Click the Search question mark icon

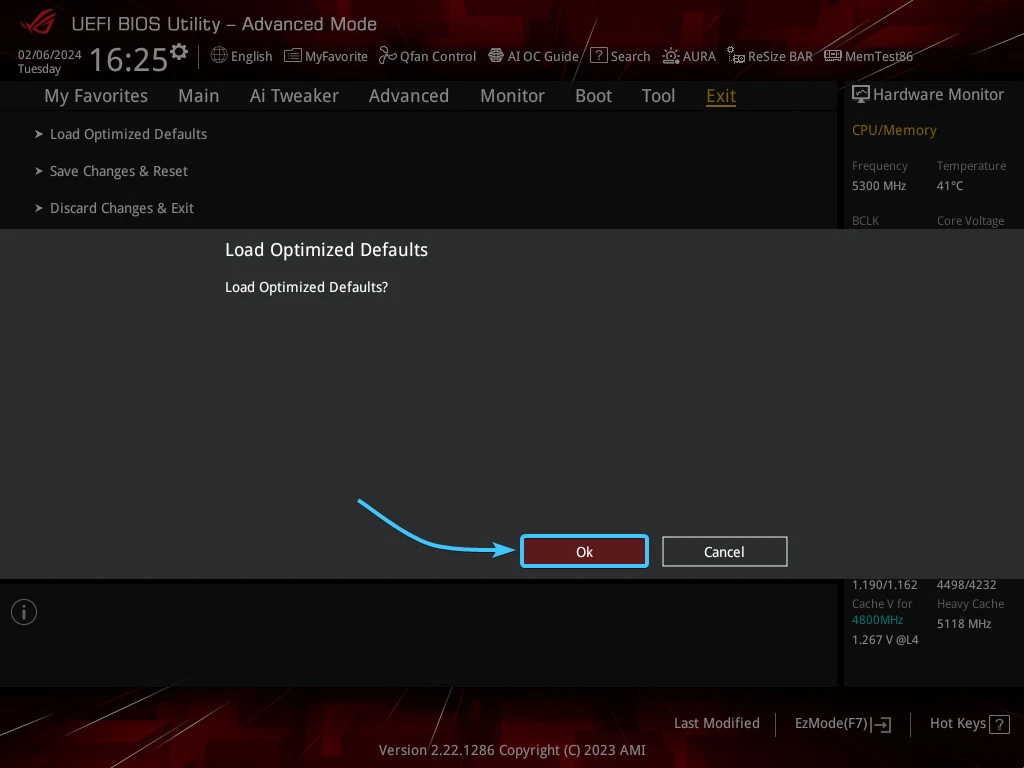tap(598, 56)
